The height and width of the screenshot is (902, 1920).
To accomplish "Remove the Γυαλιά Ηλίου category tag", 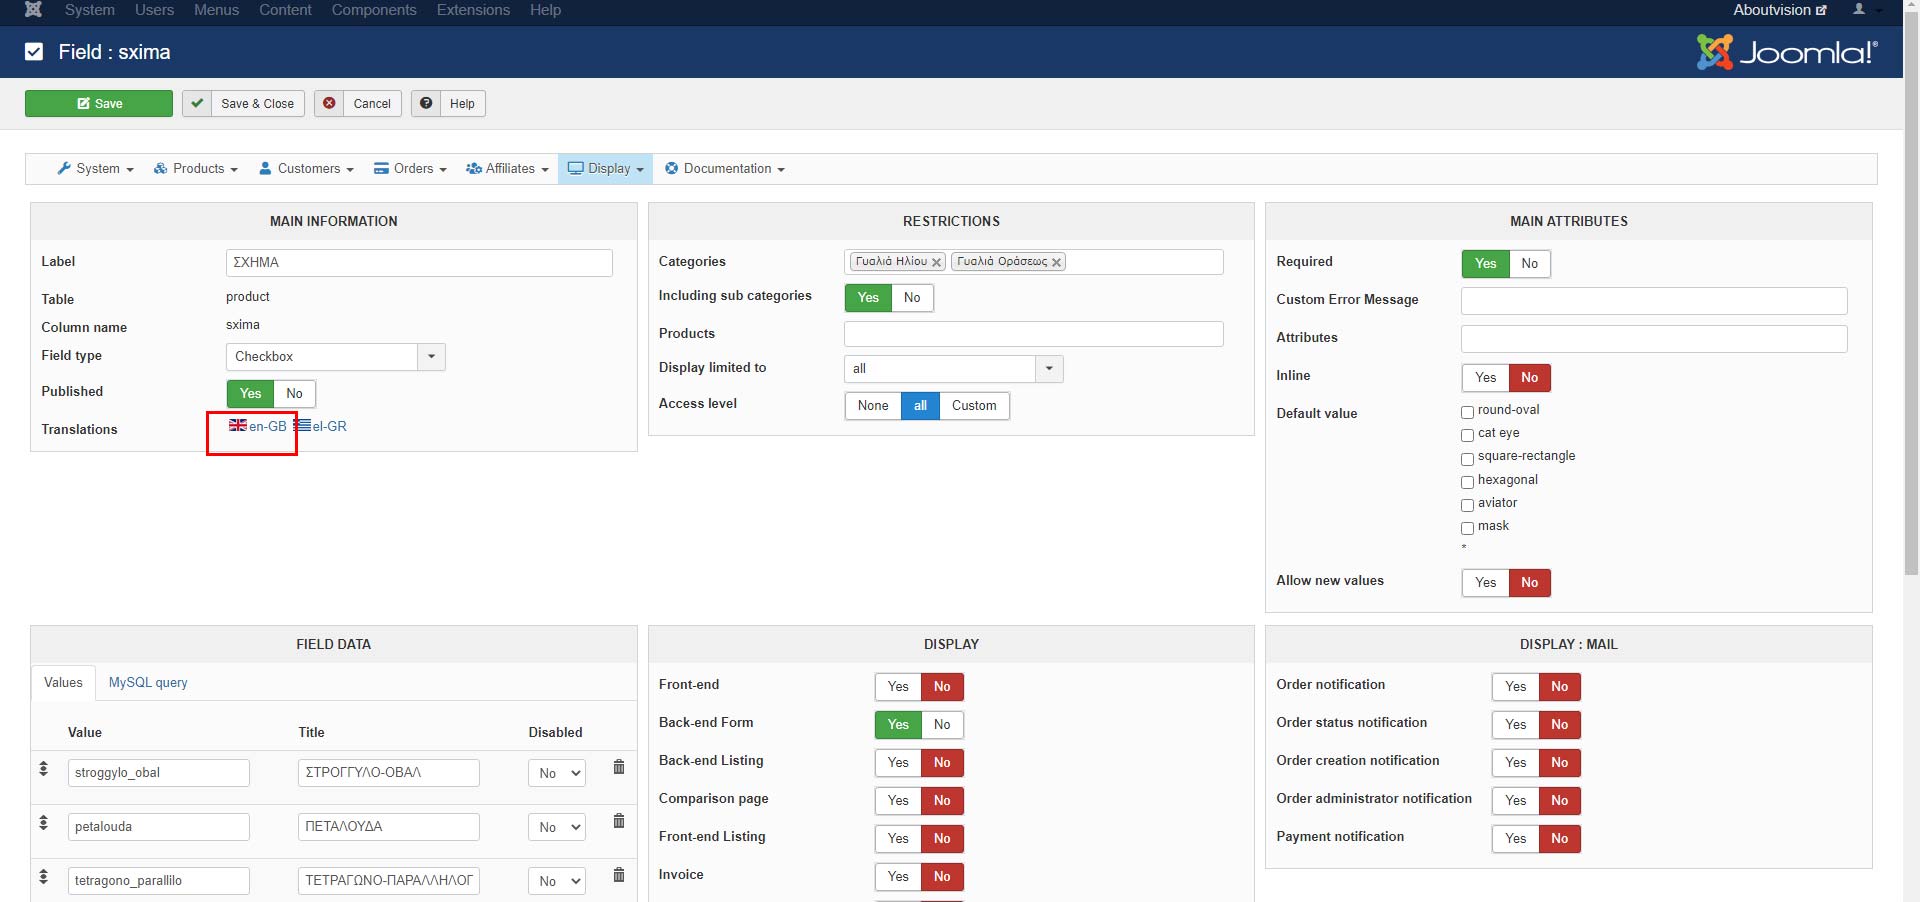I will (x=937, y=262).
